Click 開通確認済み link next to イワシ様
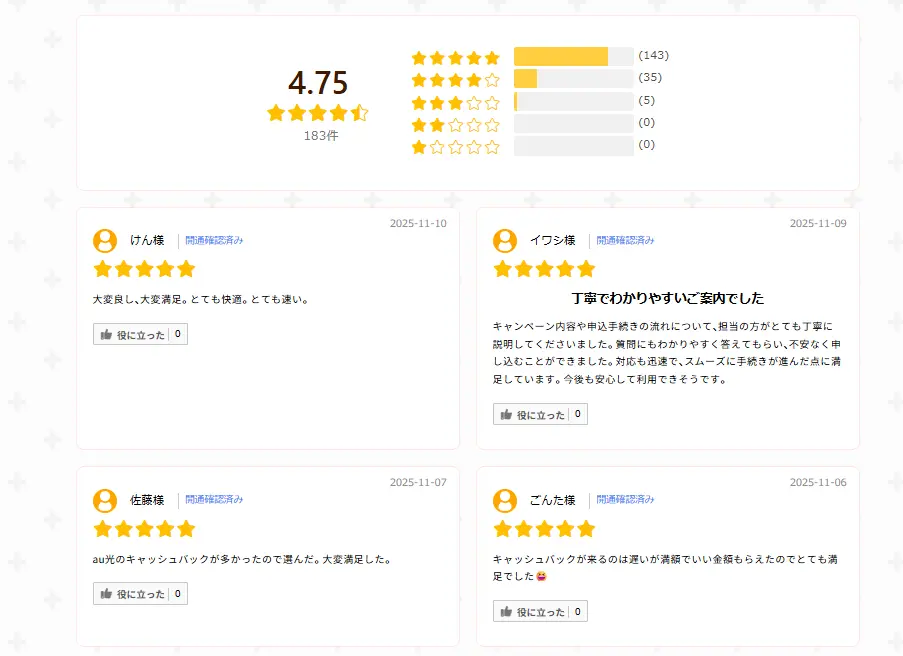This screenshot has height=656, width=903. [x=625, y=241]
